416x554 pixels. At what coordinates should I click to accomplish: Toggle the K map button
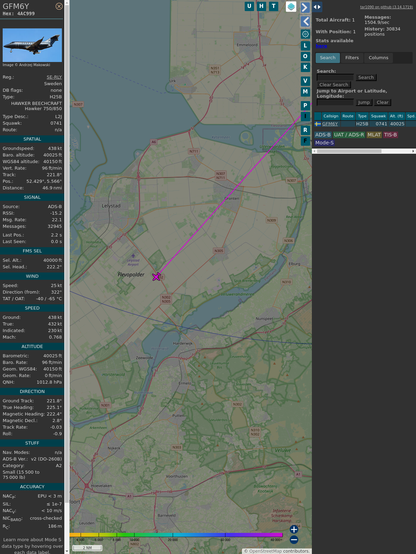305,67
